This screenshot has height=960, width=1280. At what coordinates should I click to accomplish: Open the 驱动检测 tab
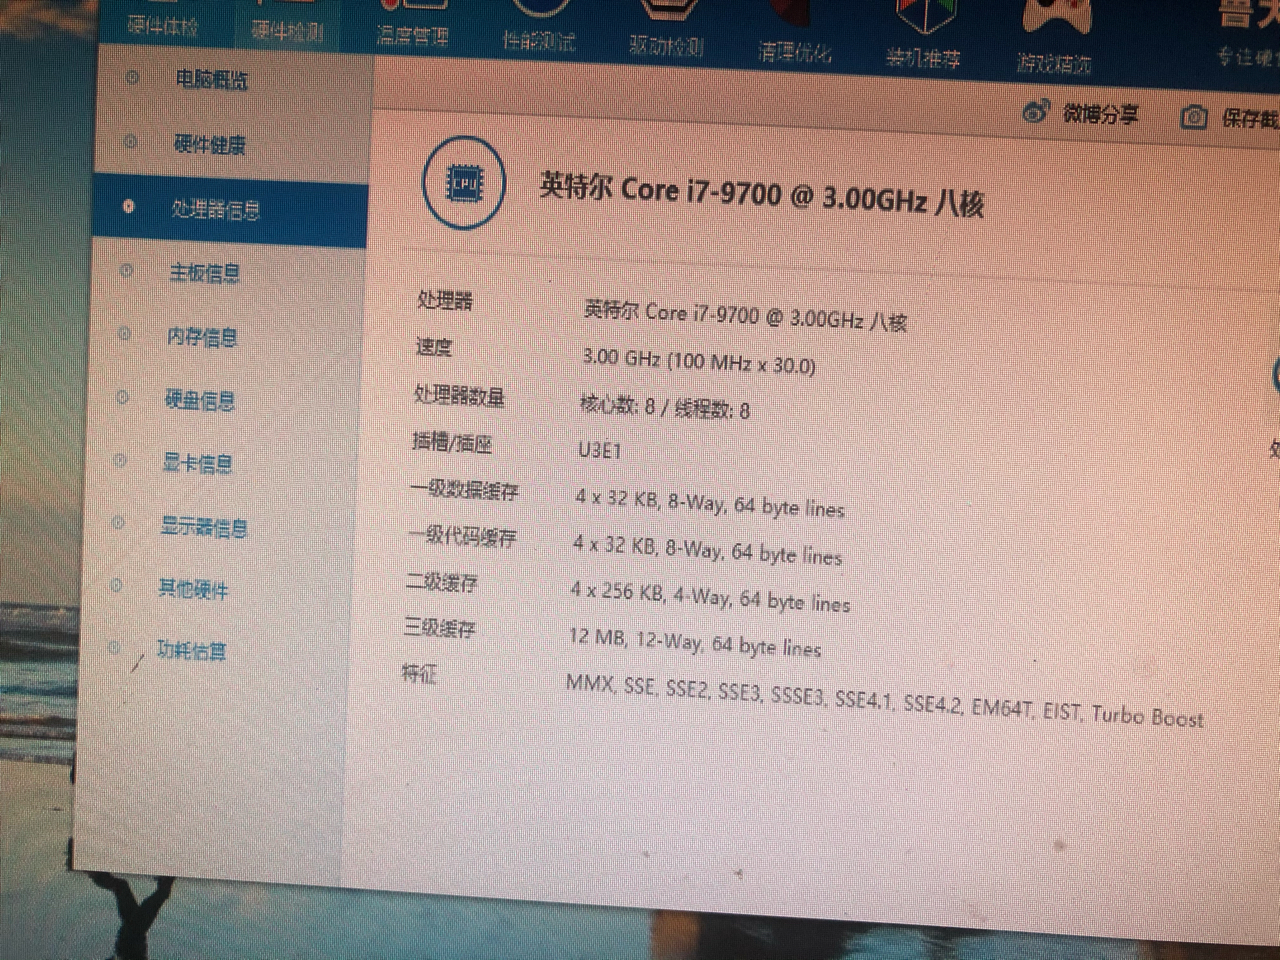click(x=666, y=46)
